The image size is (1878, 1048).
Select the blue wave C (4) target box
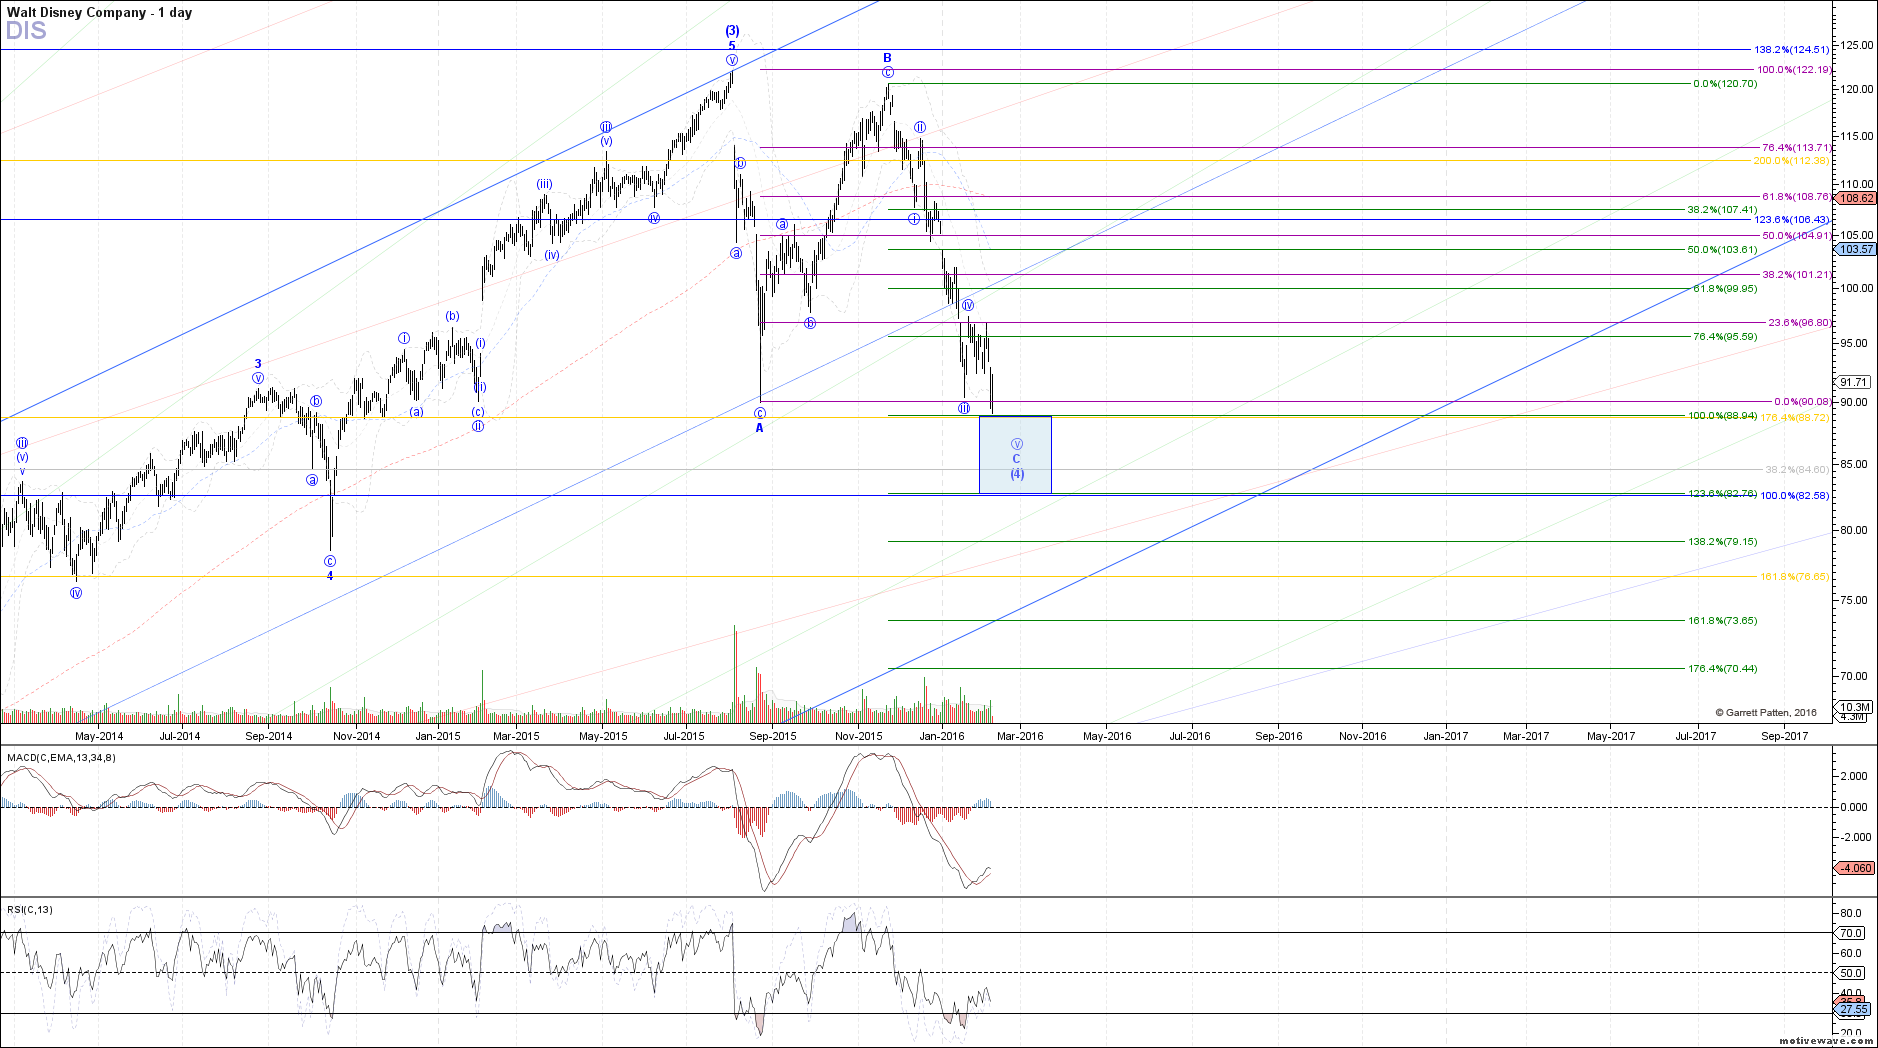[1015, 454]
